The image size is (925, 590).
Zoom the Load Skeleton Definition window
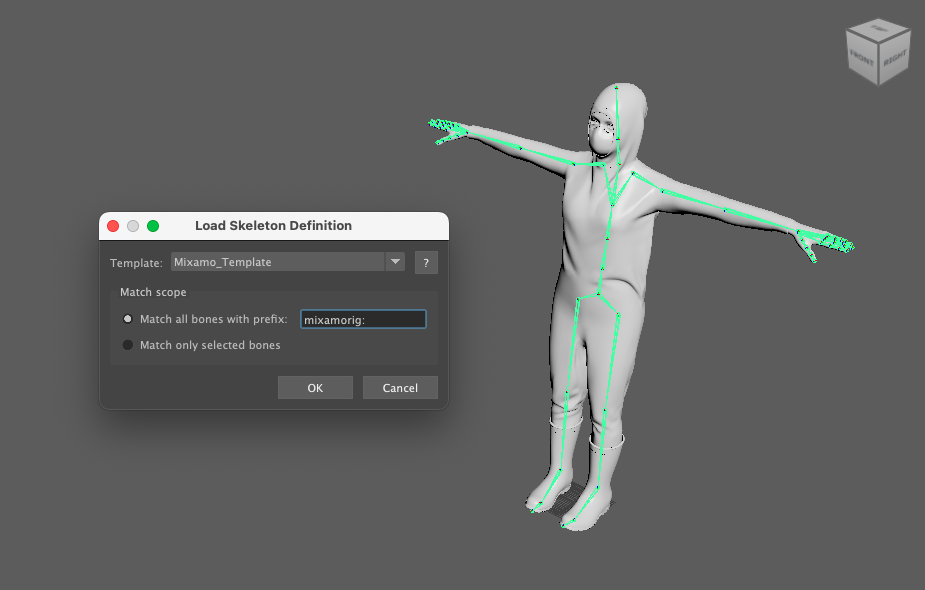coord(153,226)
